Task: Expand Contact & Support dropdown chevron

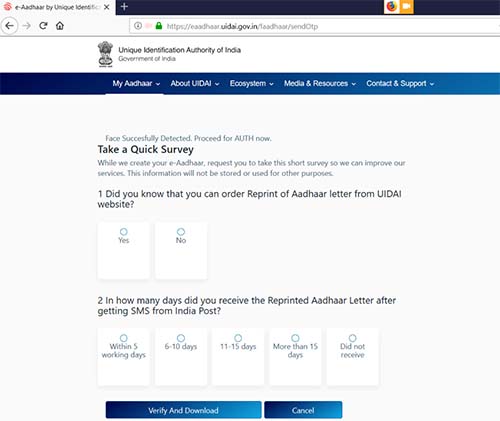Action: 432,84
